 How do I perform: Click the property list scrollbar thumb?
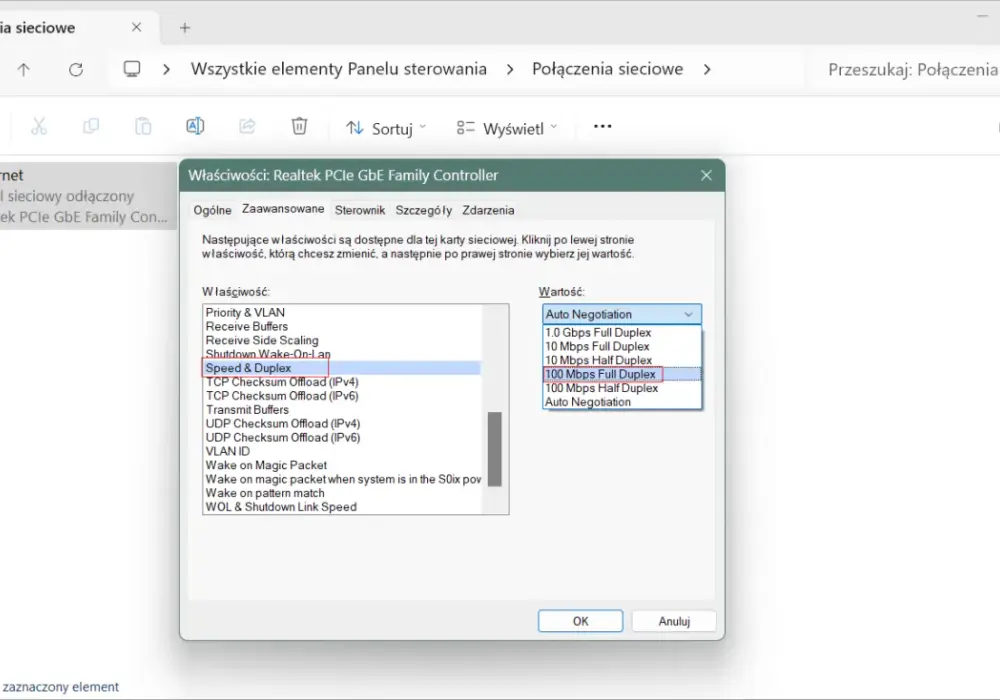click(494, 449)
